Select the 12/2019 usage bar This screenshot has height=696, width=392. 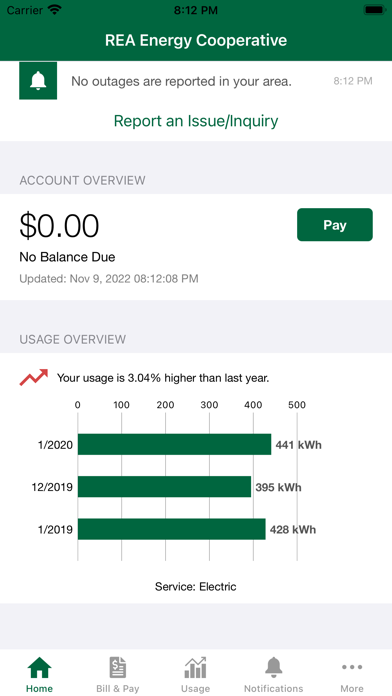tap(164, 486)
